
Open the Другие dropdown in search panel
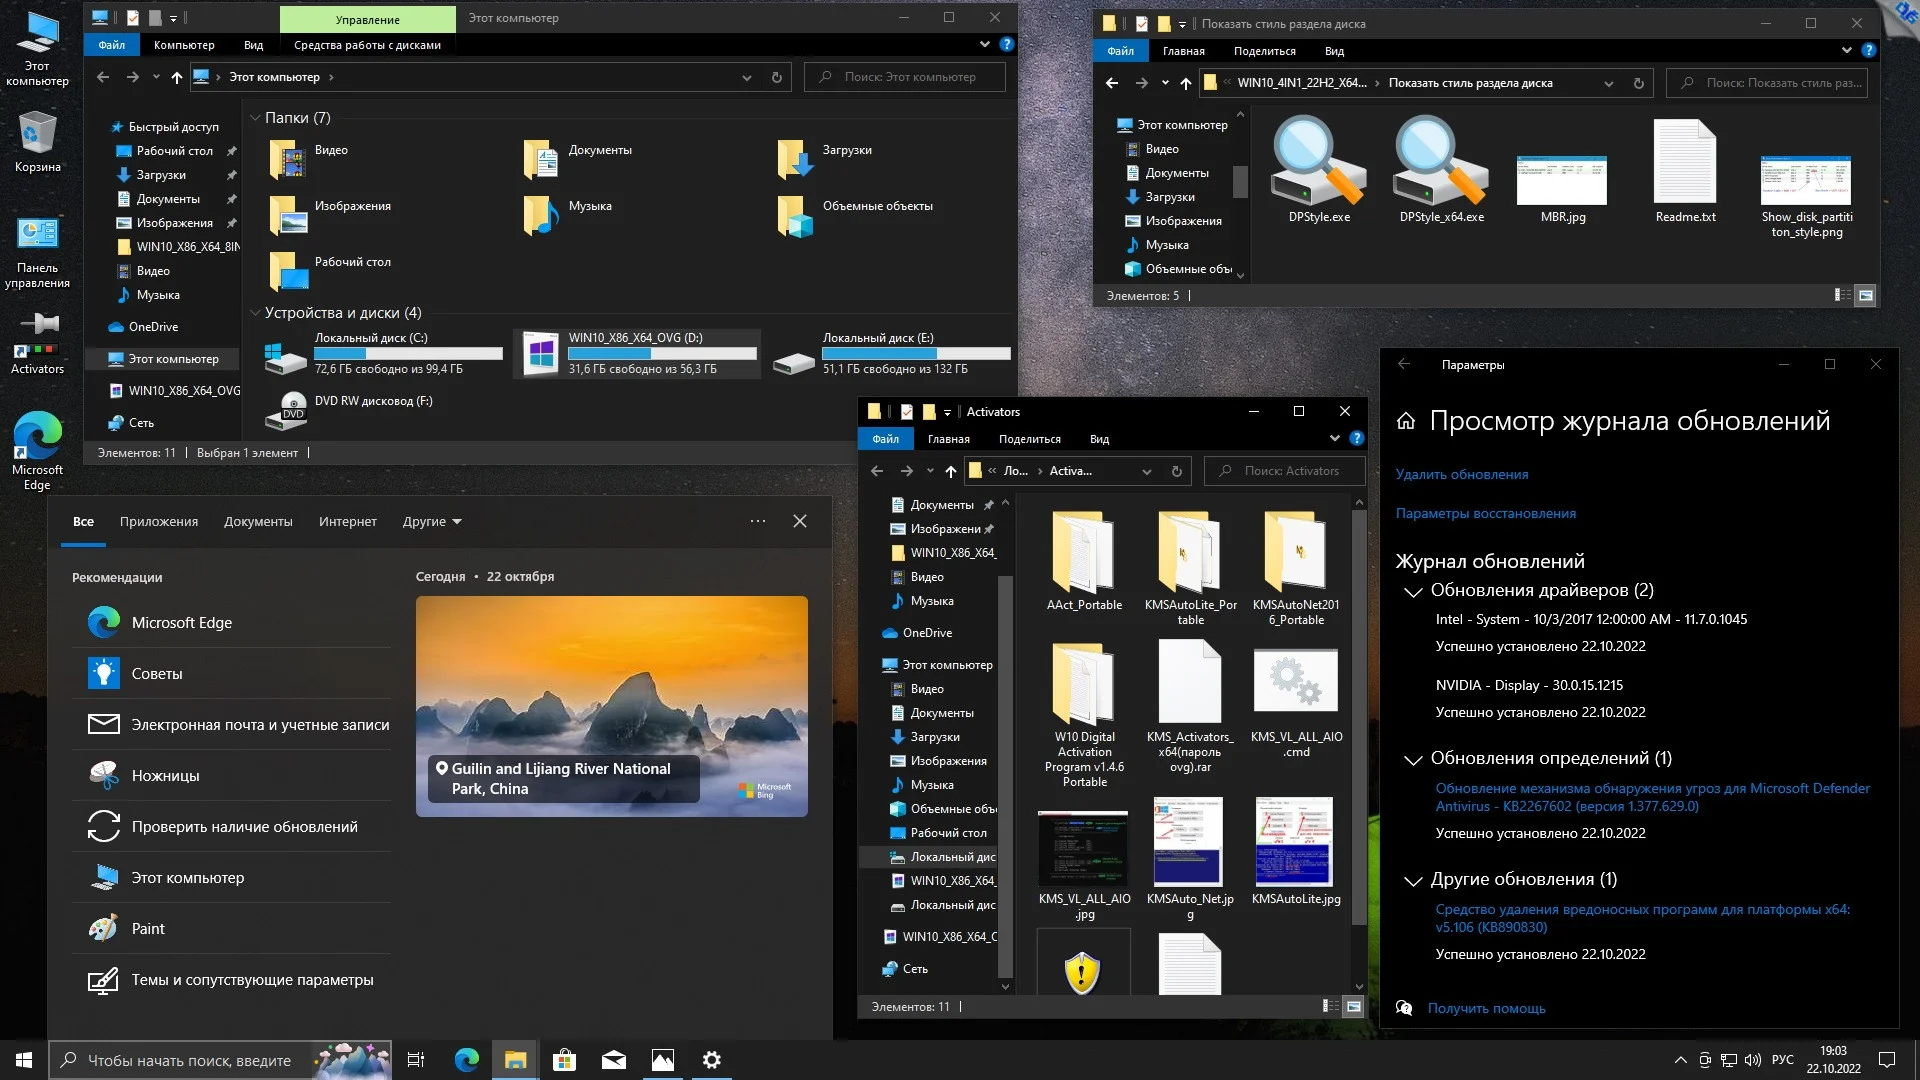tap(432, 522)
